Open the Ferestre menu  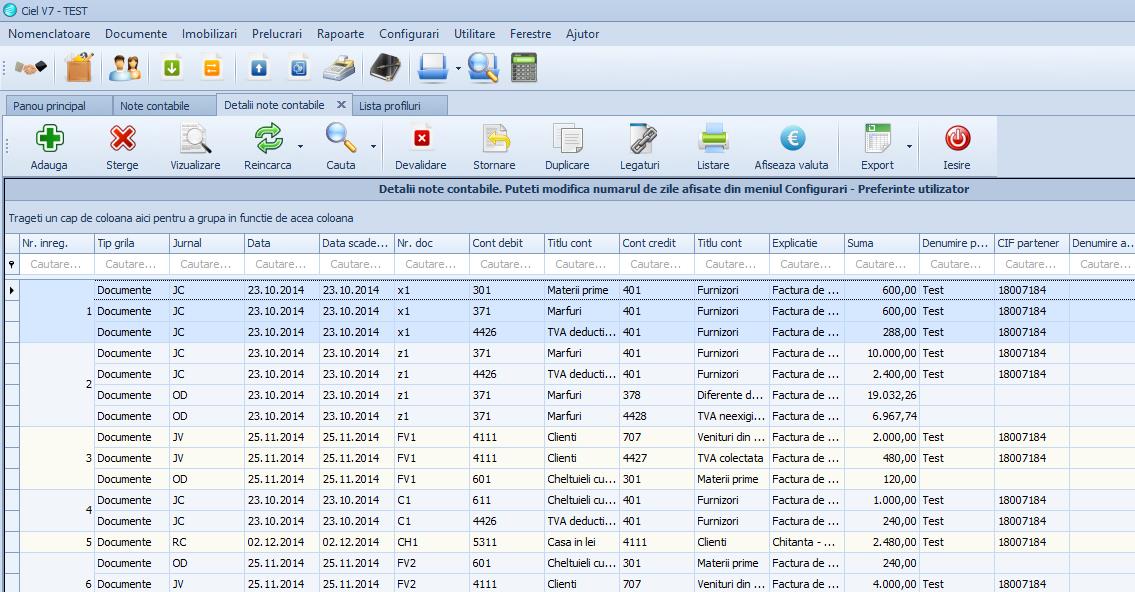(x=531, y=34)
